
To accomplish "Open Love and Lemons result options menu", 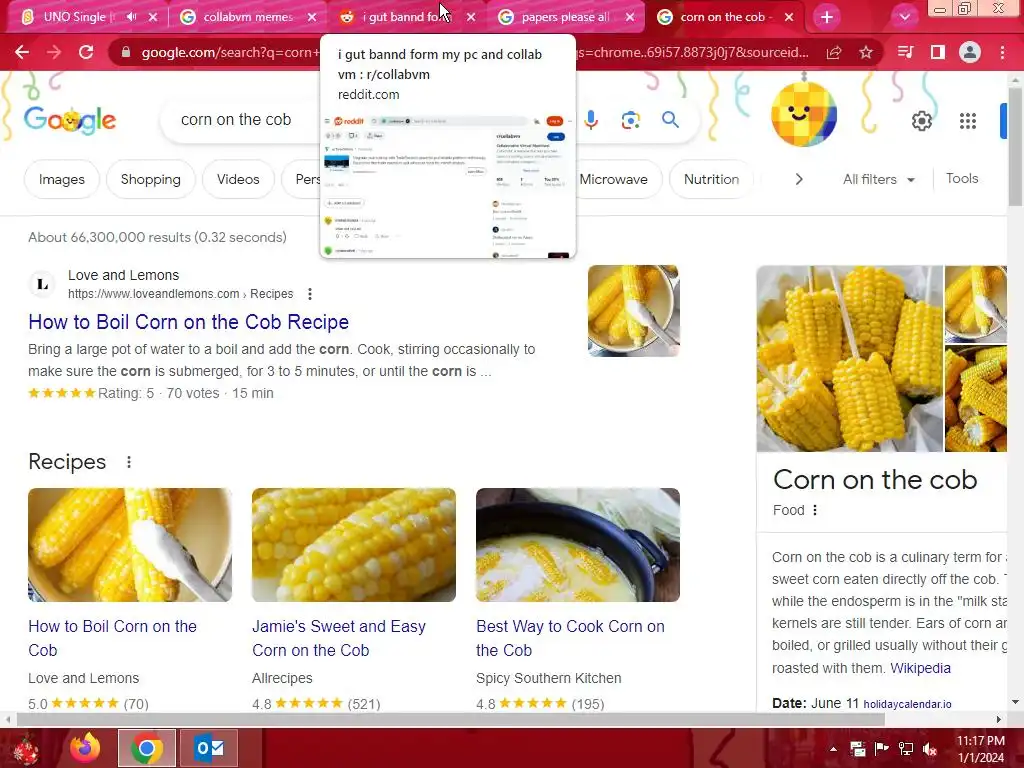I will tap(310, 294).
